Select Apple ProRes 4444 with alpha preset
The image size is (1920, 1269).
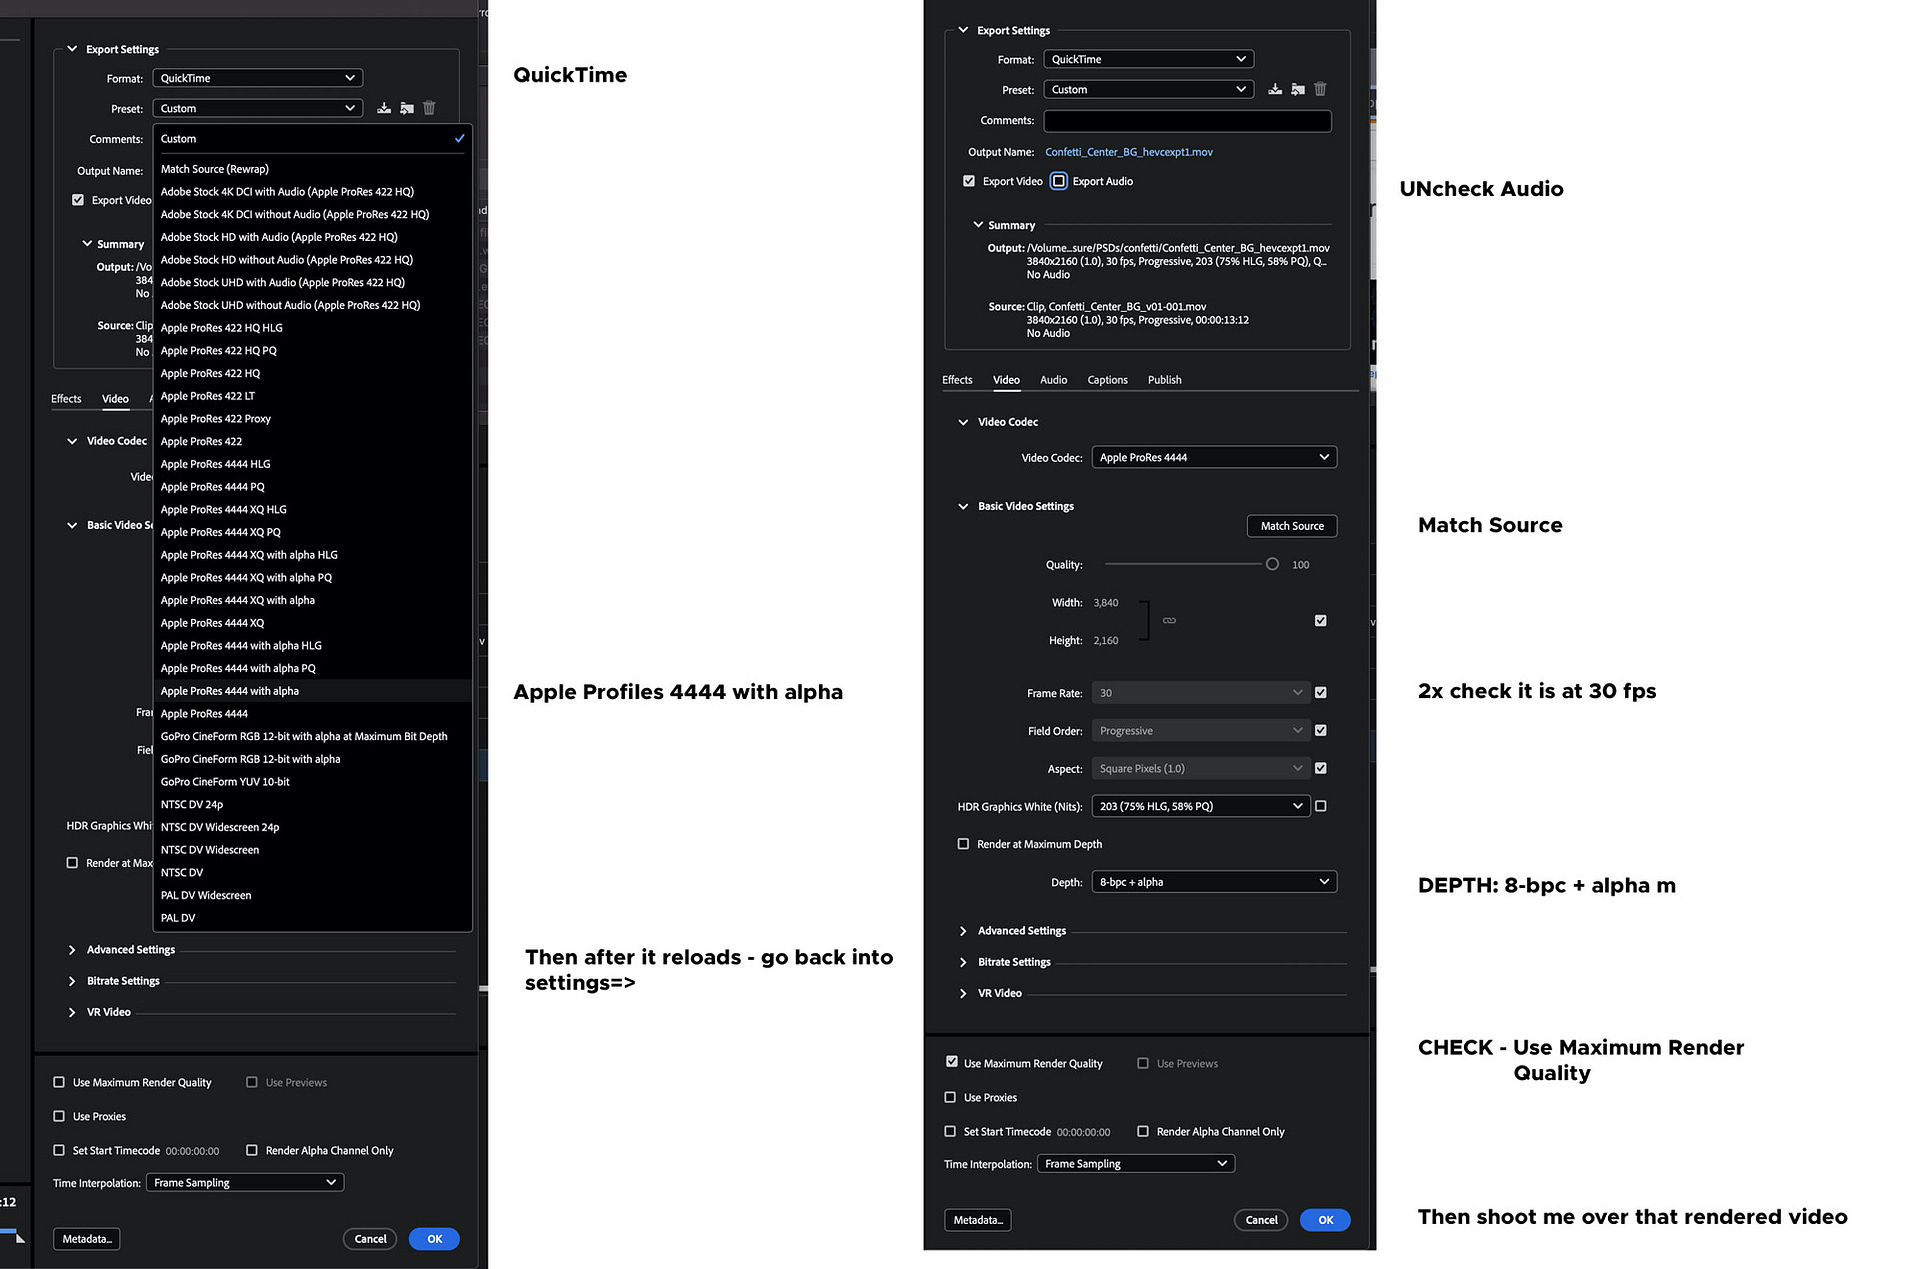click(x=312, y=691)
